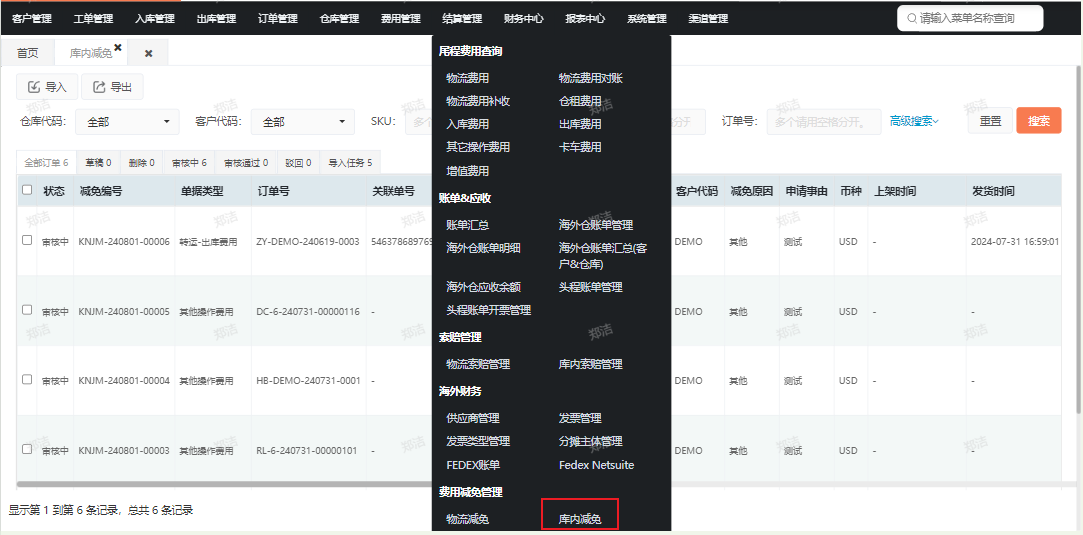This screenshot has width=1083, height=535.
Task: Open the 报表中心 top menu
Action: (585, 19)
